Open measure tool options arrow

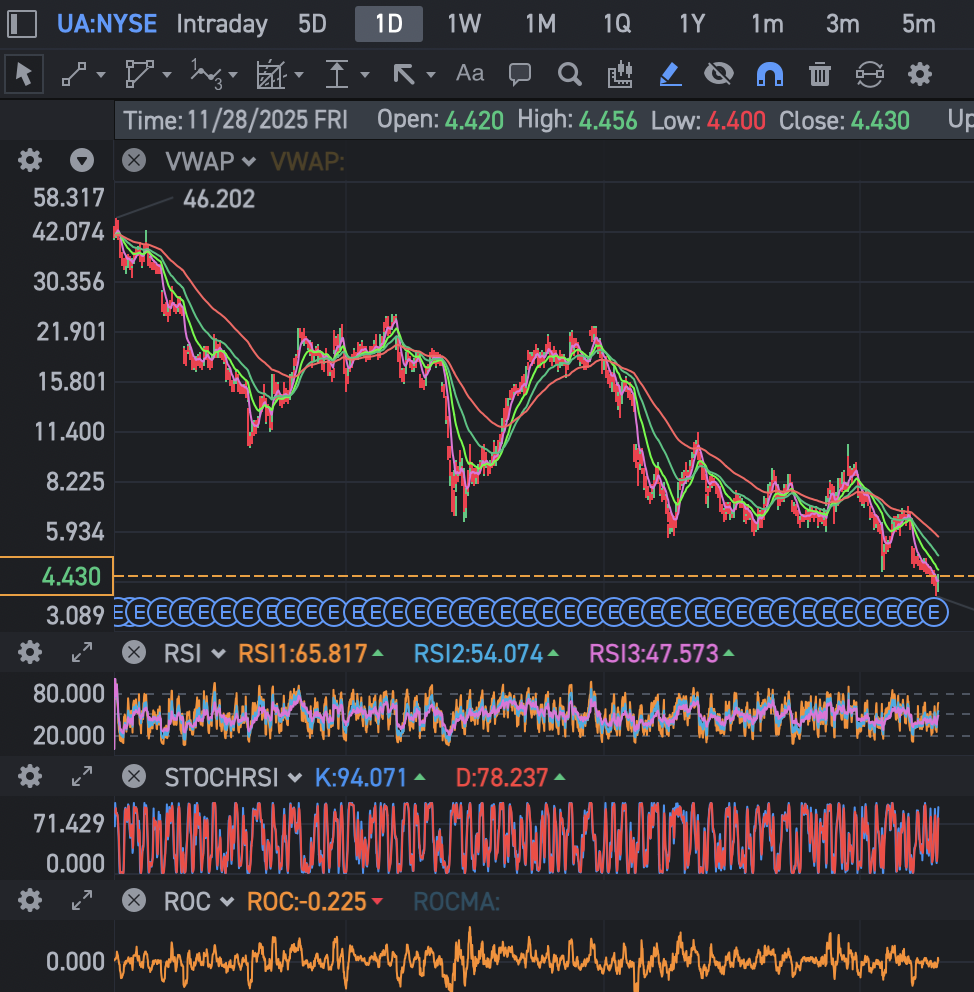point(364,75)
